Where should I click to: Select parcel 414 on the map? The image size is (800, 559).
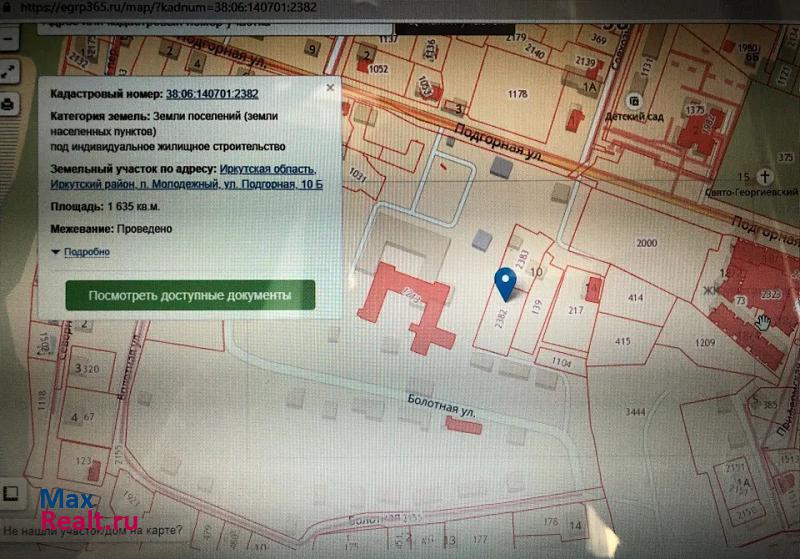[x=633, y=298]
